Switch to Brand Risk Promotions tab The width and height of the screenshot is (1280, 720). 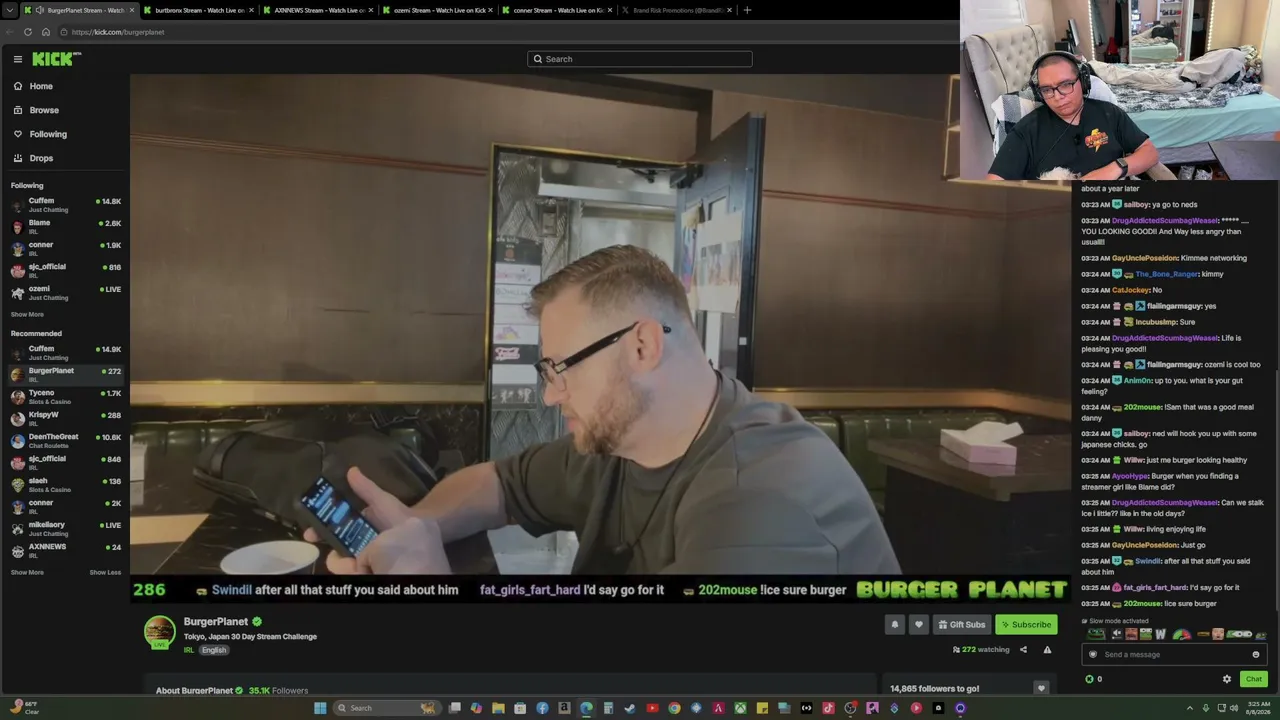click(x=677, y=10)
